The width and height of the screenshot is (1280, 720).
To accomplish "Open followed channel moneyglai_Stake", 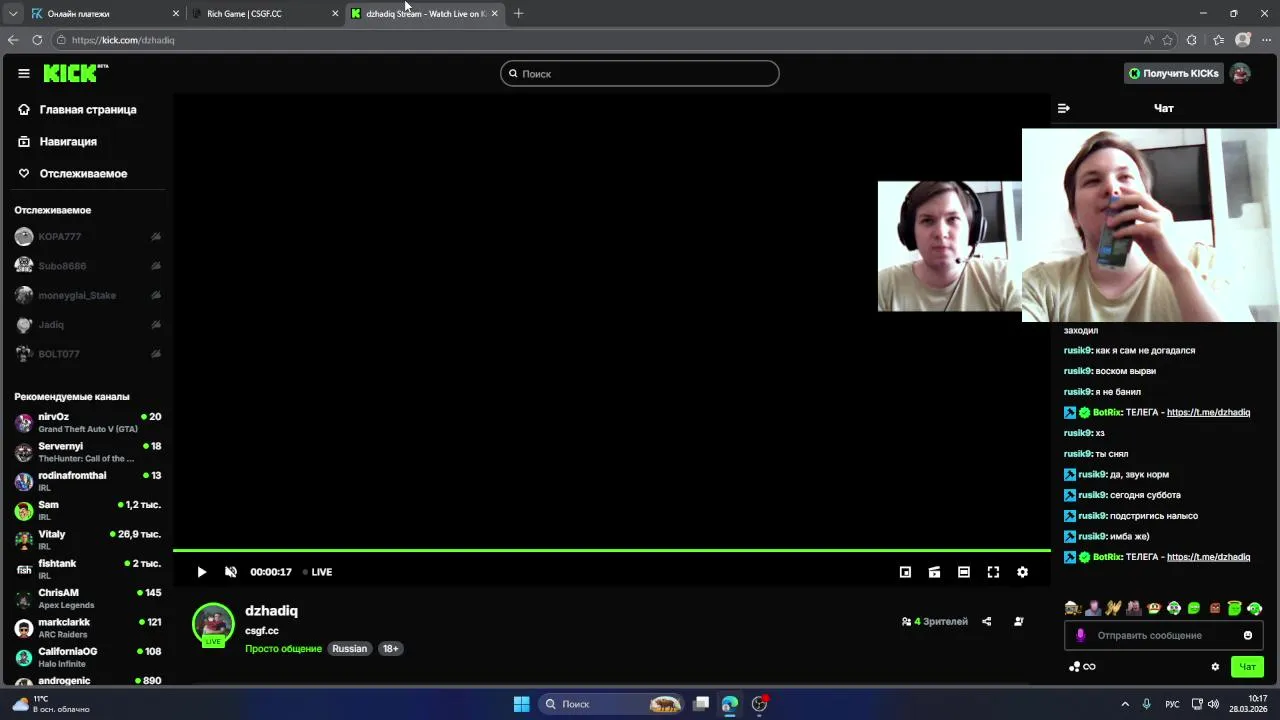I will click(x=88, y=296).
